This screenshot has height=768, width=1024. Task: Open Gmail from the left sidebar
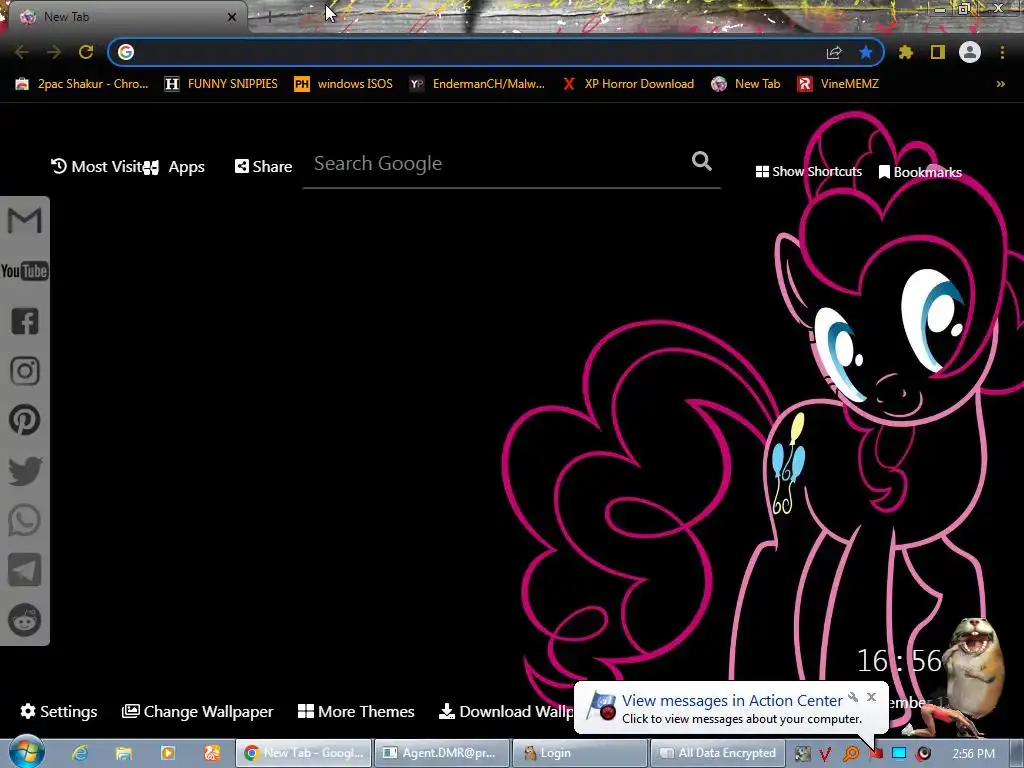[x=24, y=221]
